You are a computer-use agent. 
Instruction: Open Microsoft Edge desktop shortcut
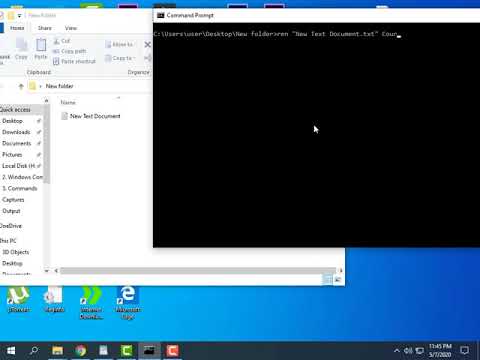[x=128, y=303]
